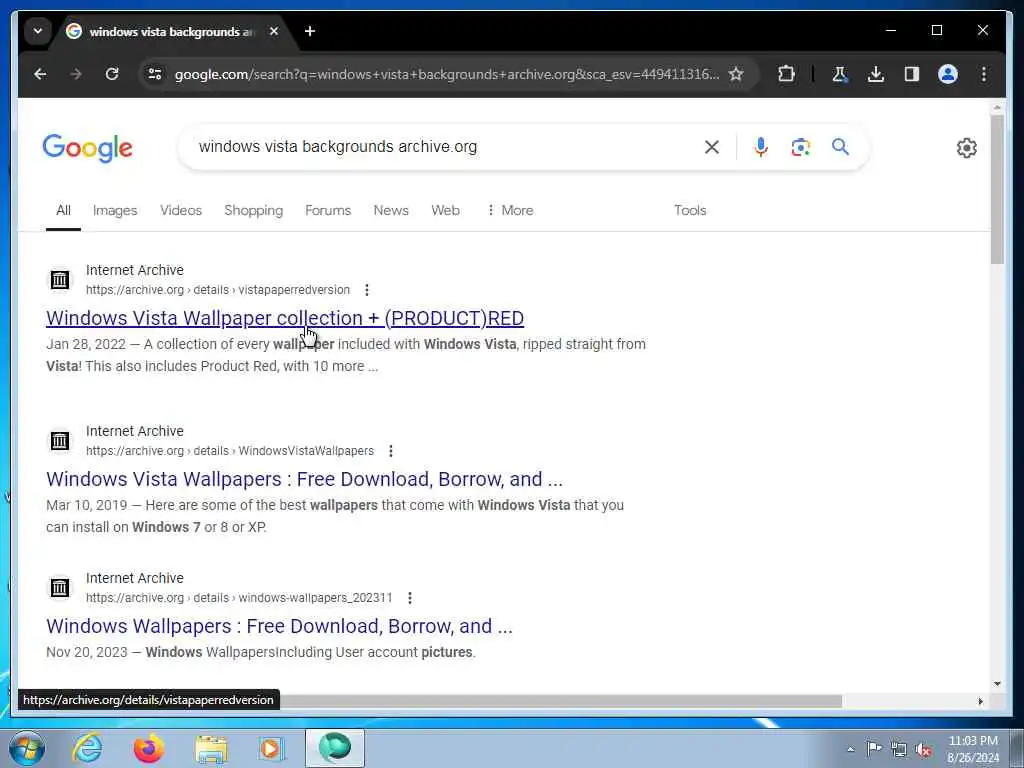Show hidden system tray icons
The image size is (1024, 768).
(850, 749)
